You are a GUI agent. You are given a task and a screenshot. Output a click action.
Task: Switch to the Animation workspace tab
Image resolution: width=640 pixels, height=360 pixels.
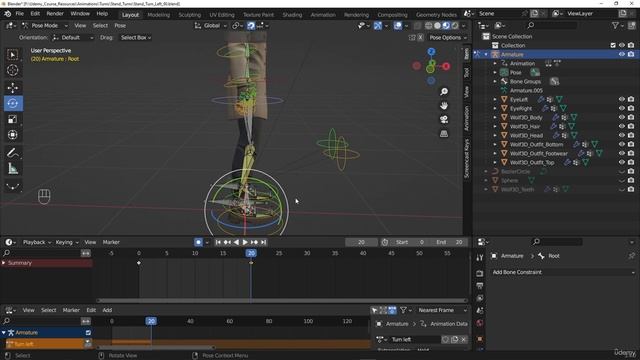[323, 15]
